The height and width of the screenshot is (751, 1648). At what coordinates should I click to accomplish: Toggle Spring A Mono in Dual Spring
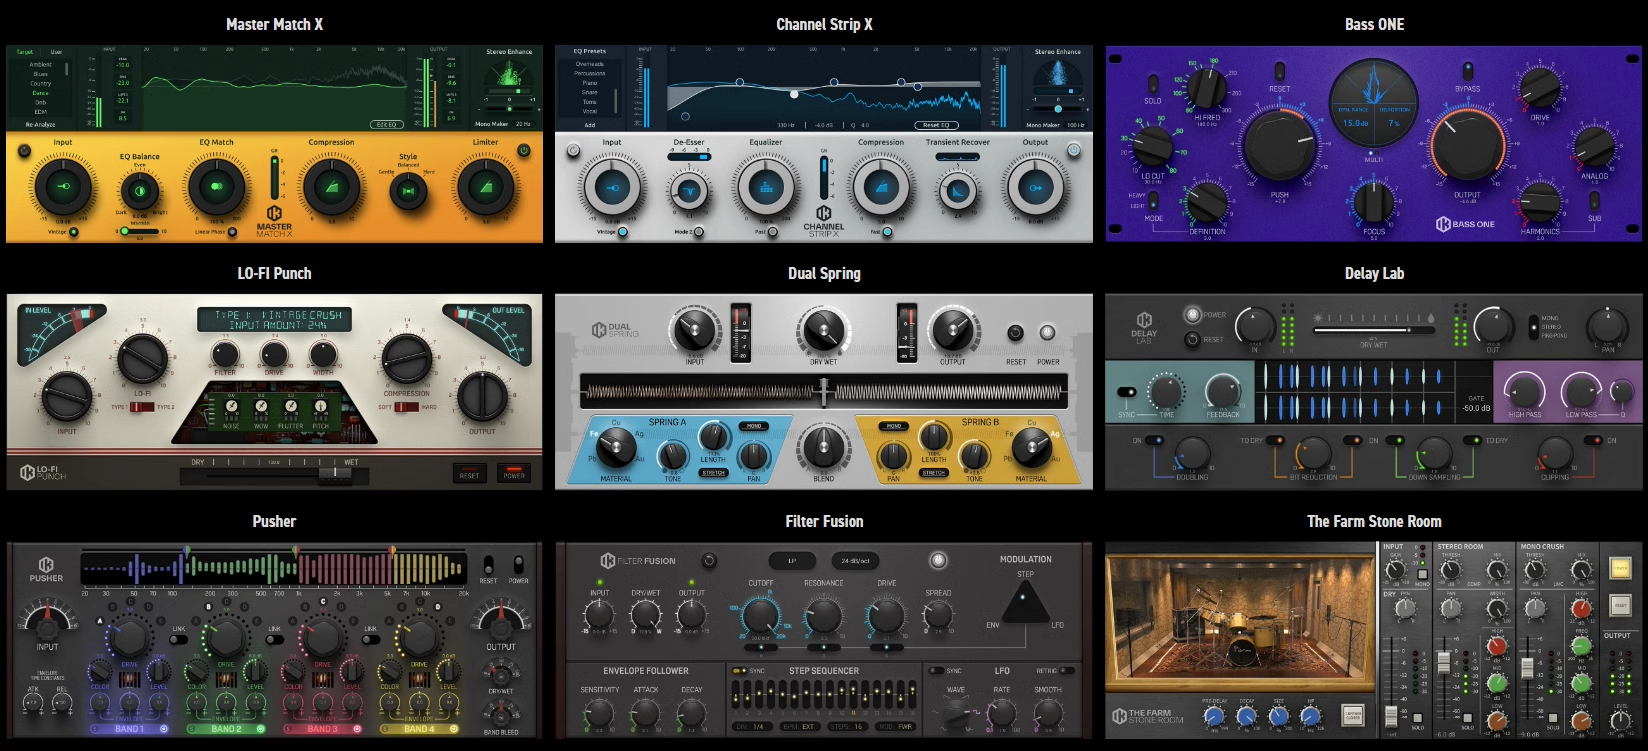click(x=754, y=426)
